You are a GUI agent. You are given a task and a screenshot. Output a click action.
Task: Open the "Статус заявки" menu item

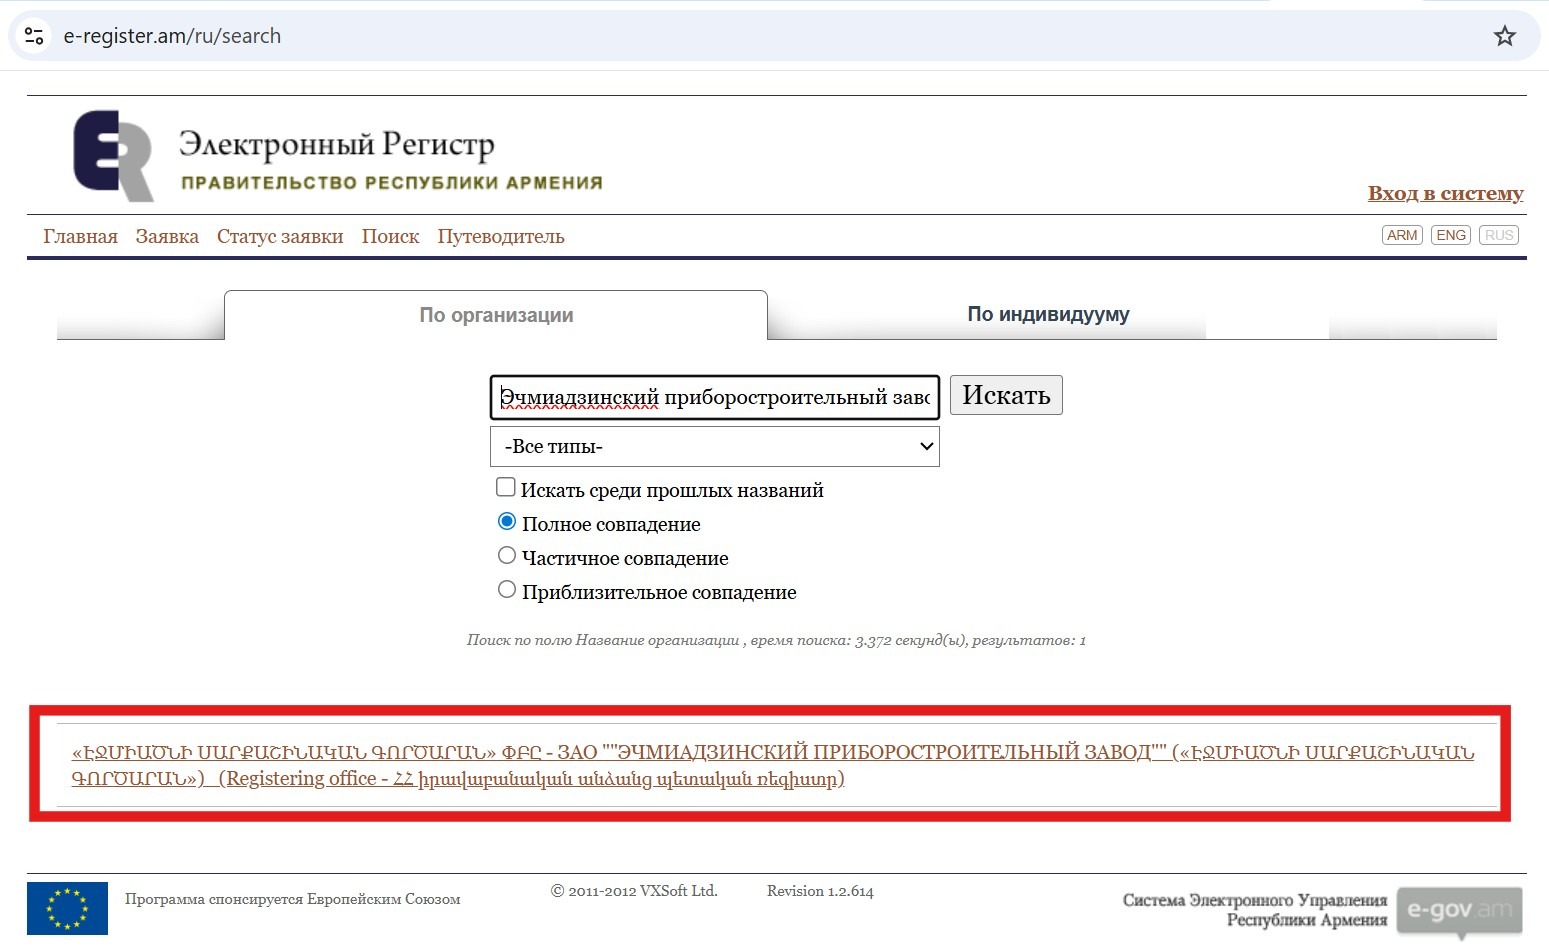point(280,237)
